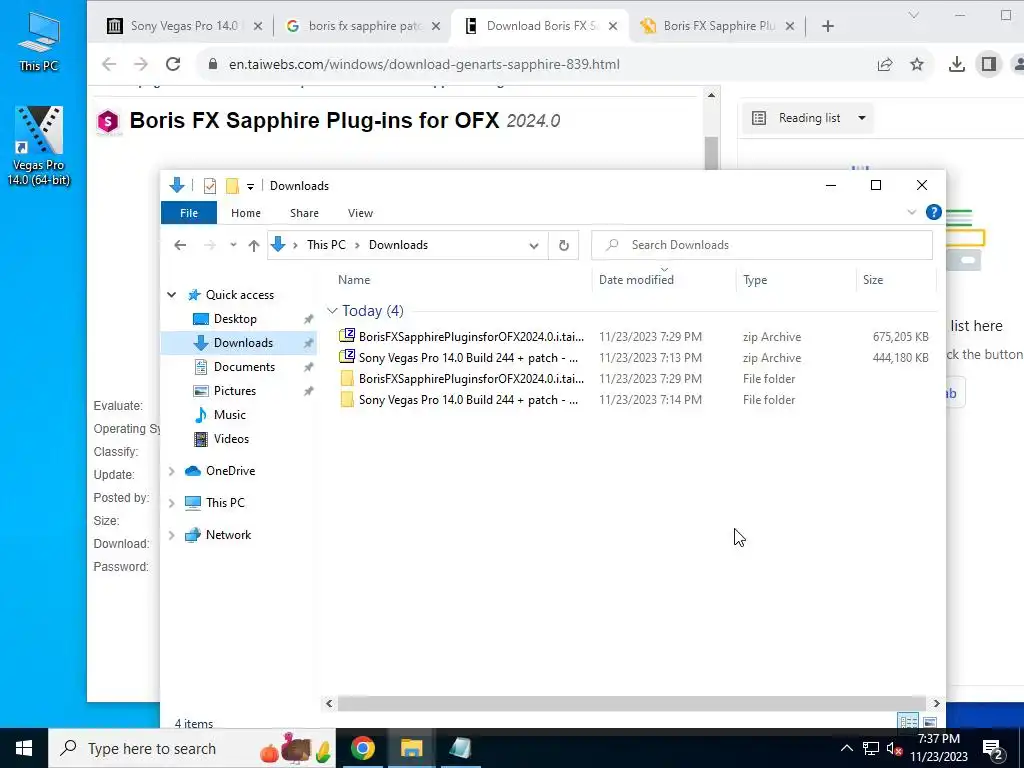Click This PC in address breadcrumb
The height and width of the screenshot is (768, 1024).
pyautogui.click(x=326, y=245)
